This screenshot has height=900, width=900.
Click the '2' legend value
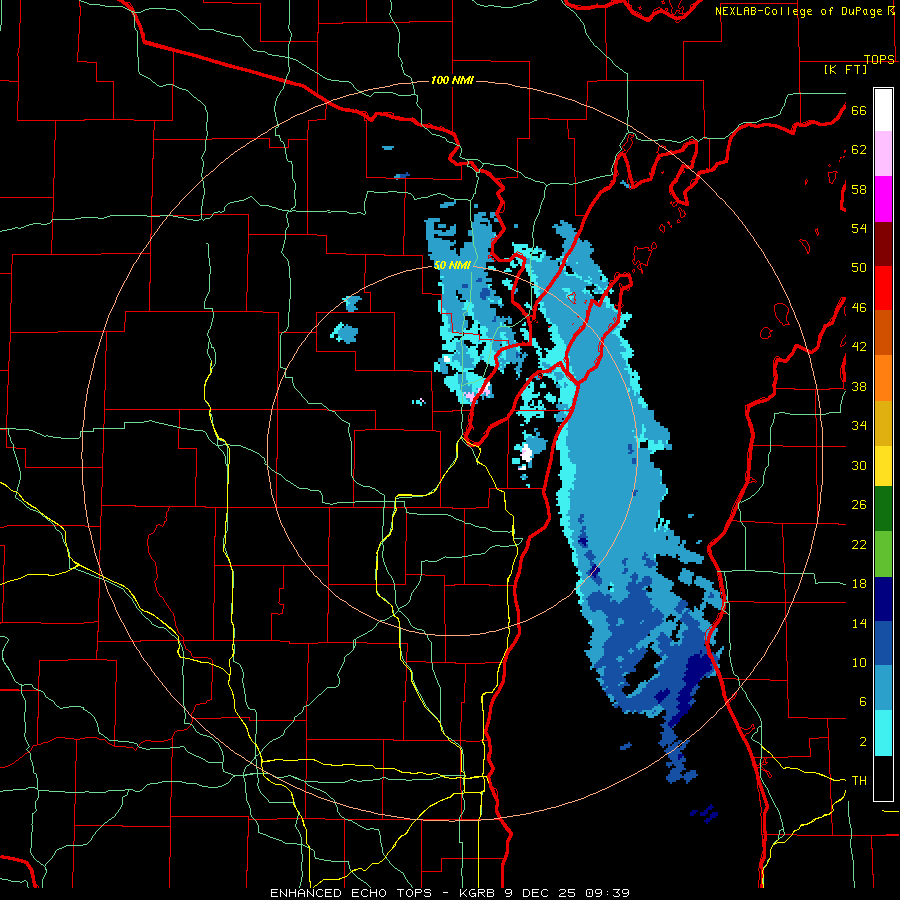pyautogui.click(x=863, y=742)
